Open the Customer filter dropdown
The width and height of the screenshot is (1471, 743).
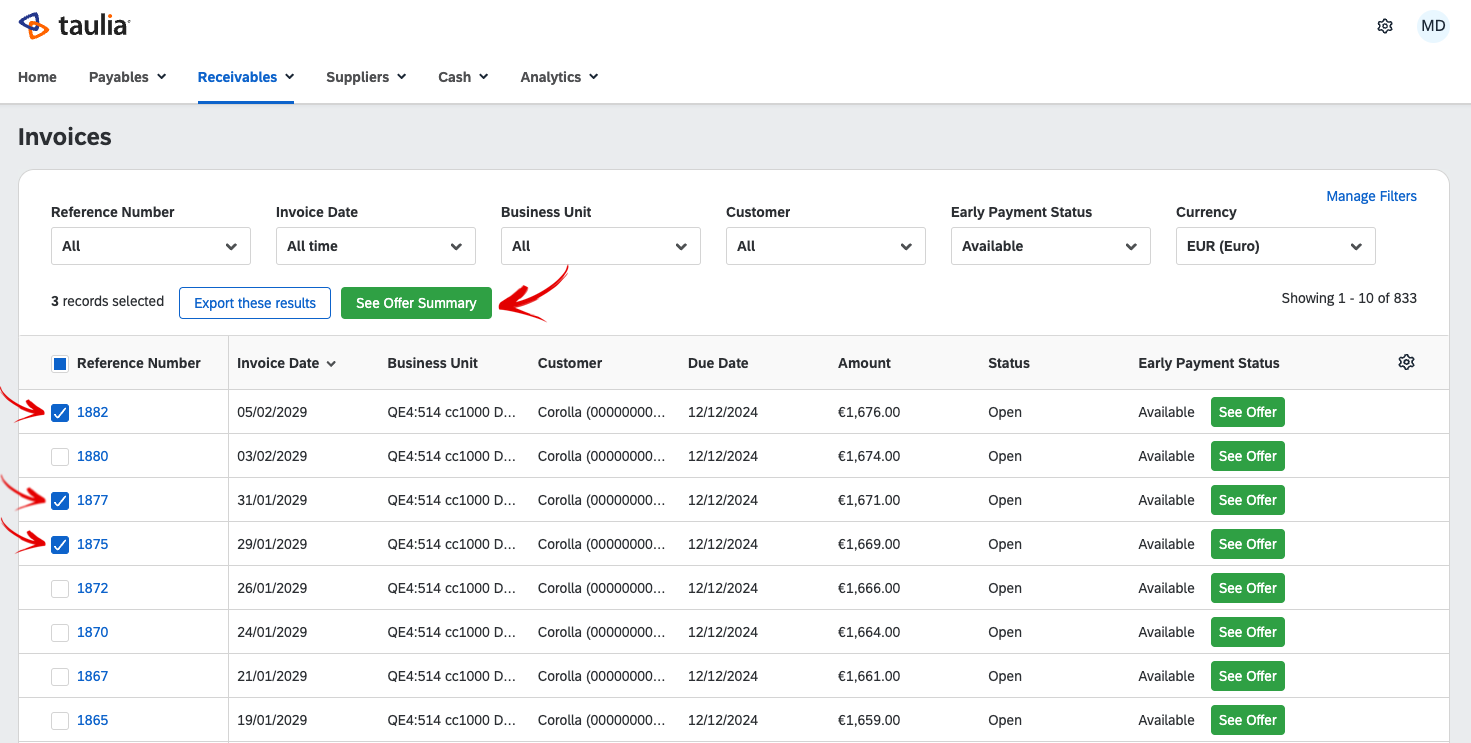tap(826, 246)
